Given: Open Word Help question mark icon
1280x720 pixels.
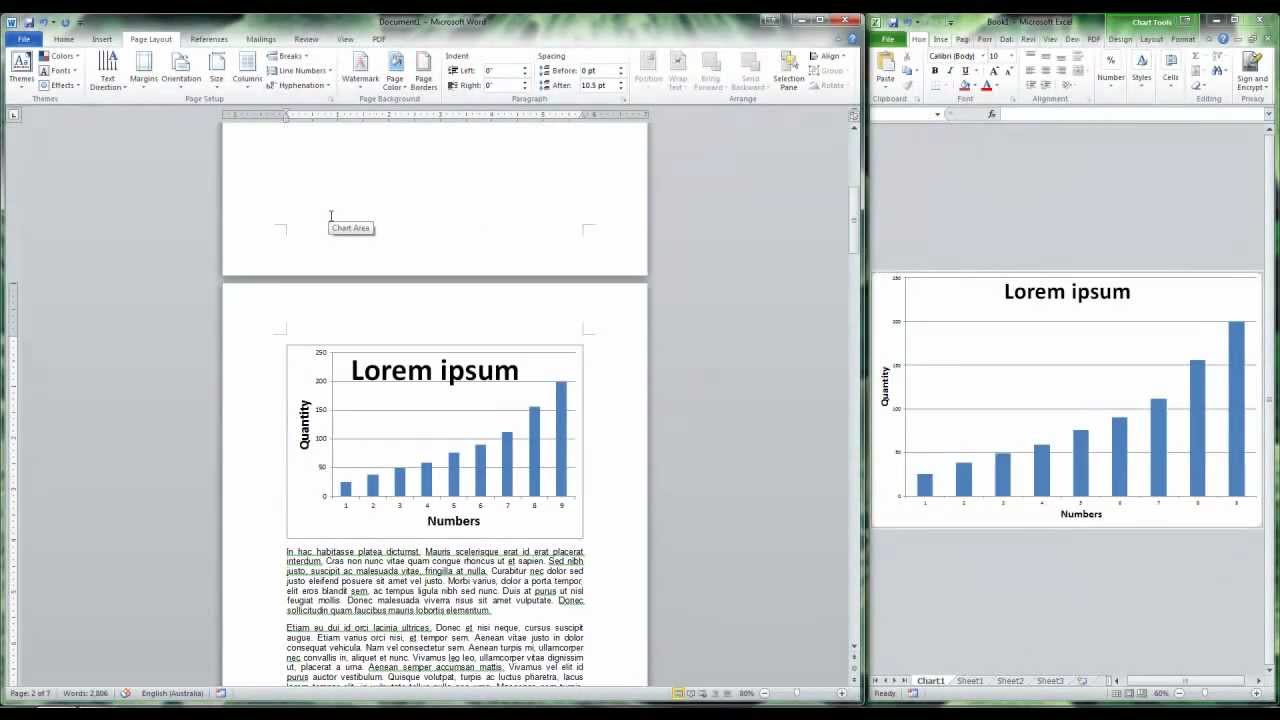Looking at the screenshot, I should pos(853,39).
